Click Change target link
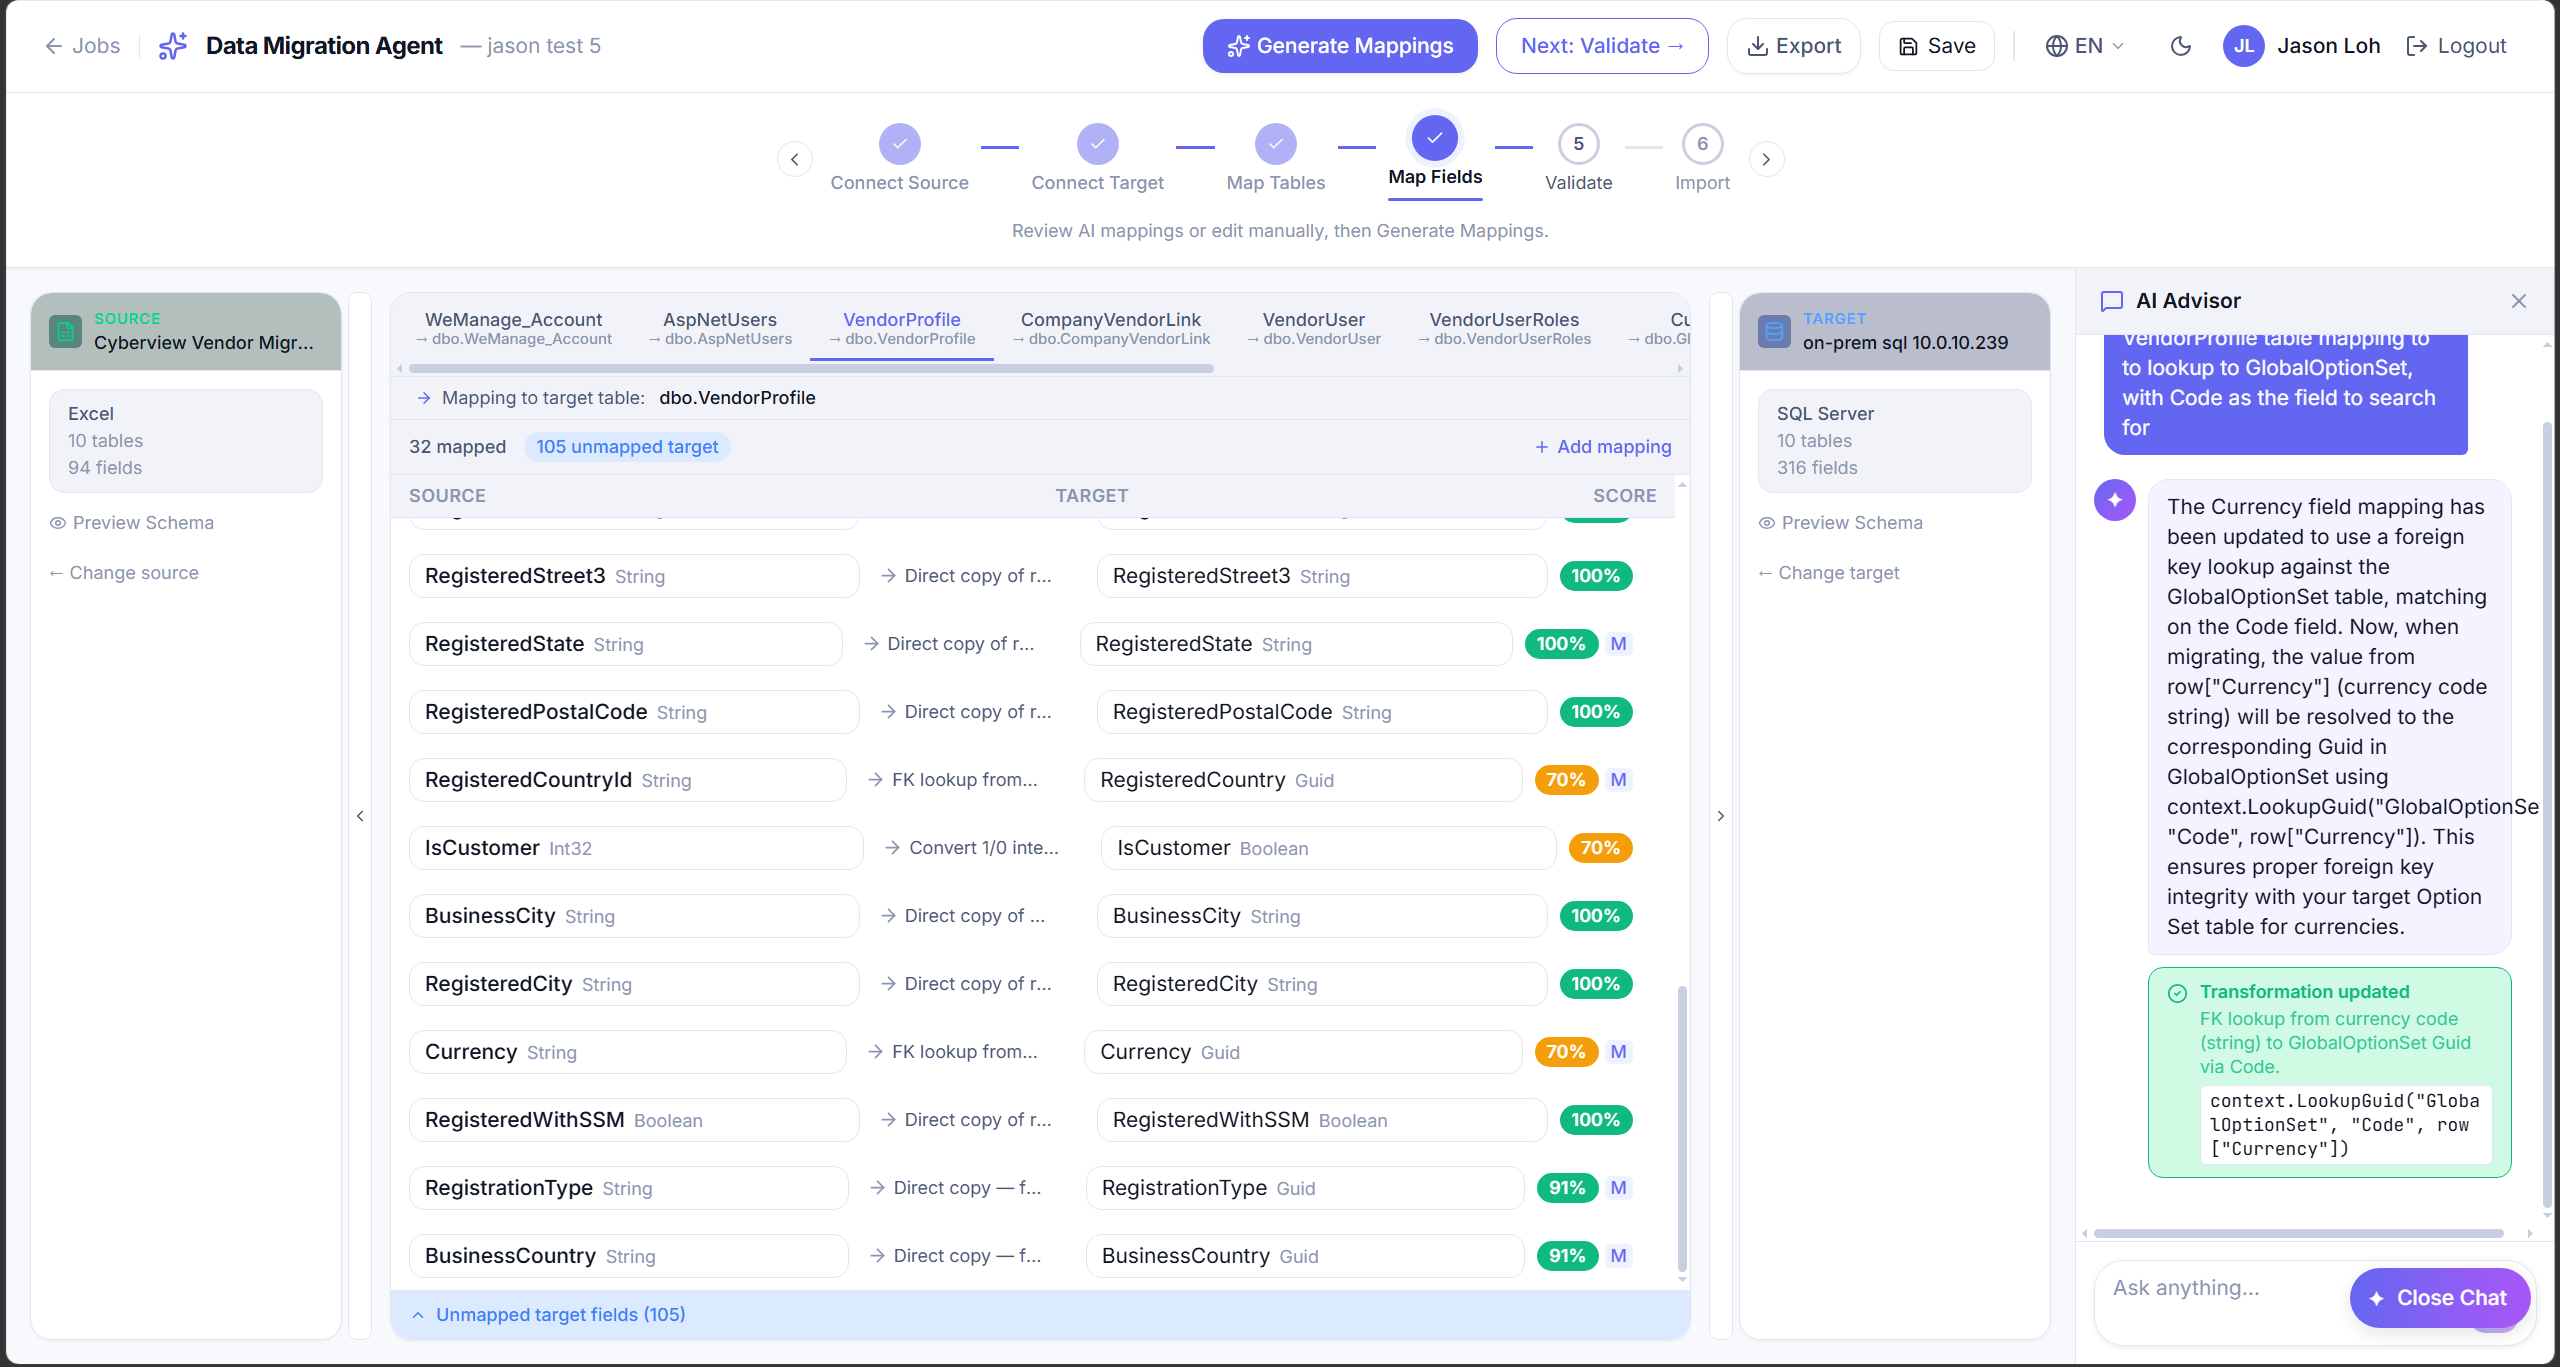The height and width of the screenshot is (1367, 2560). 1829,573
